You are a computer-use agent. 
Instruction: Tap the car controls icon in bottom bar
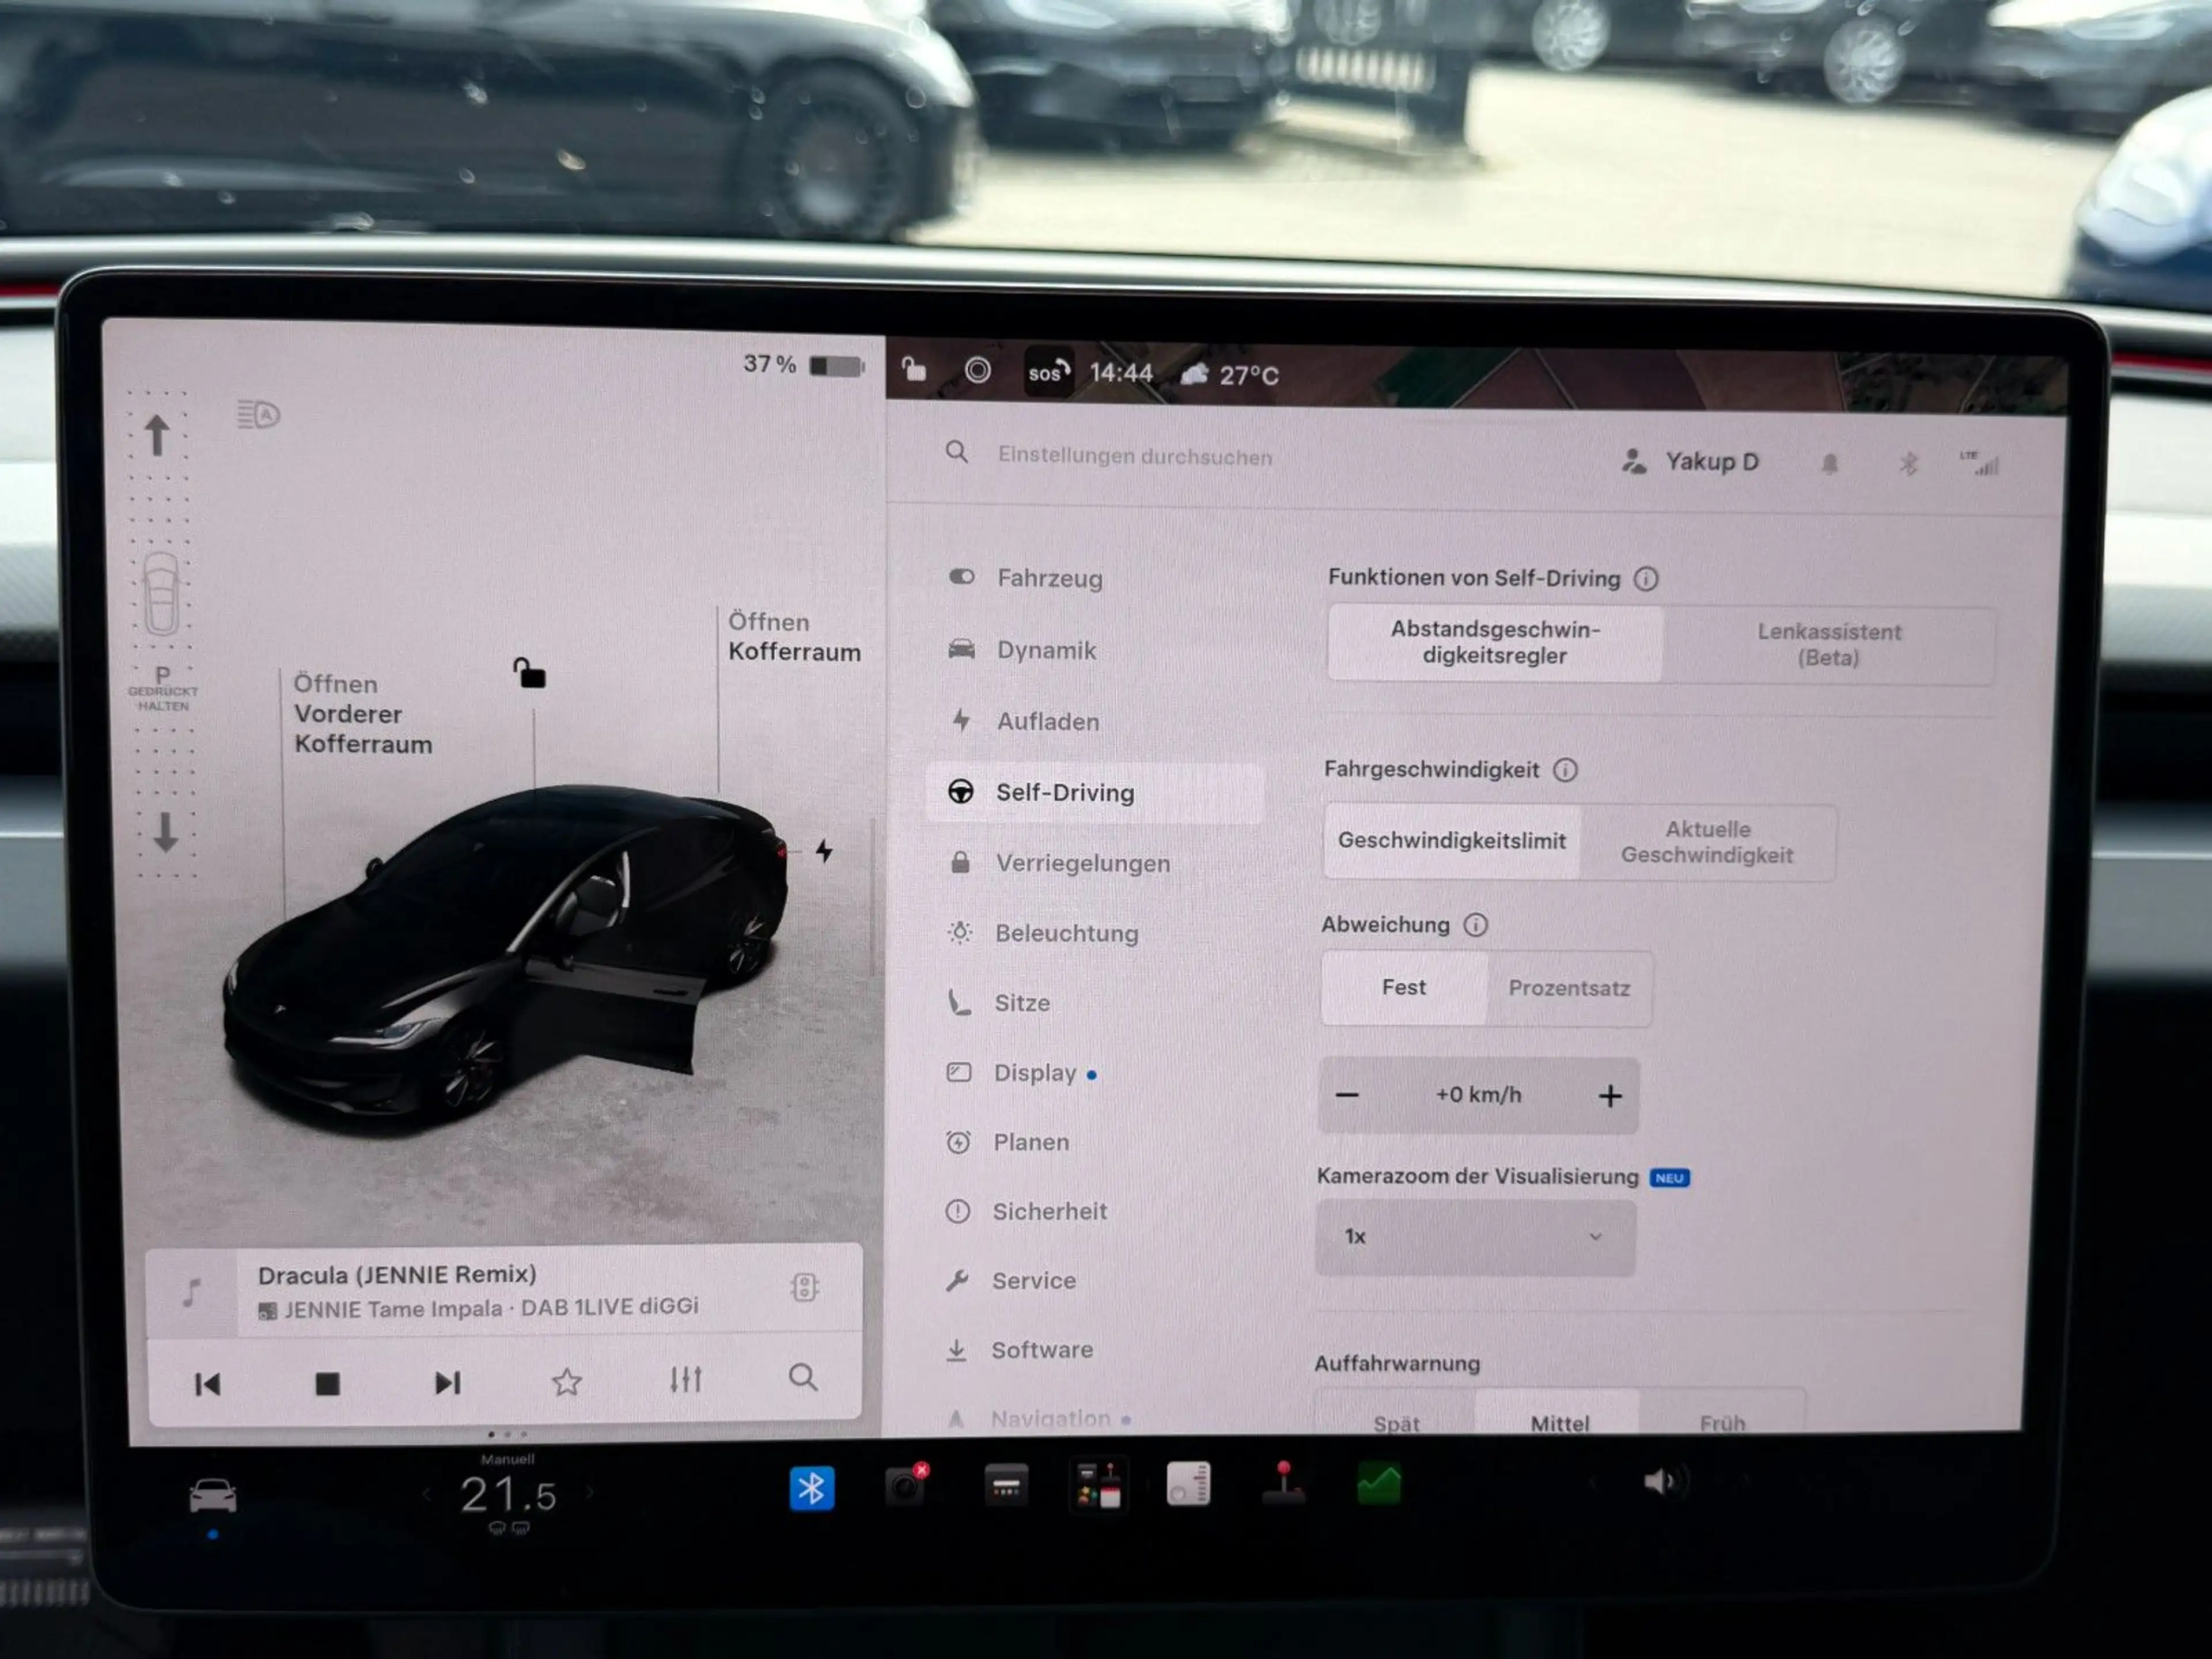click(213, 1496)
